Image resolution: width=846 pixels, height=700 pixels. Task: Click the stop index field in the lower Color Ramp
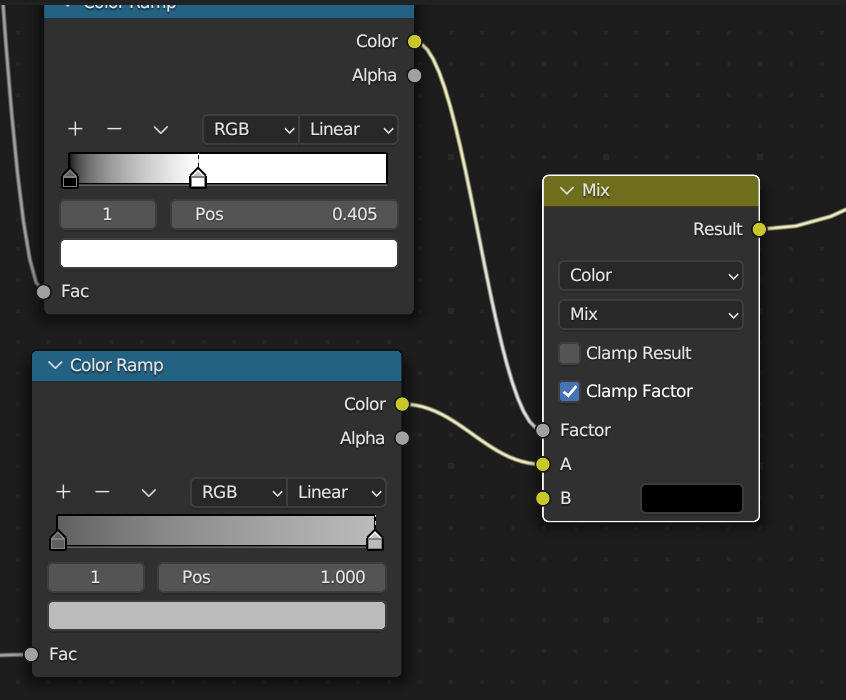coord(96,577)
